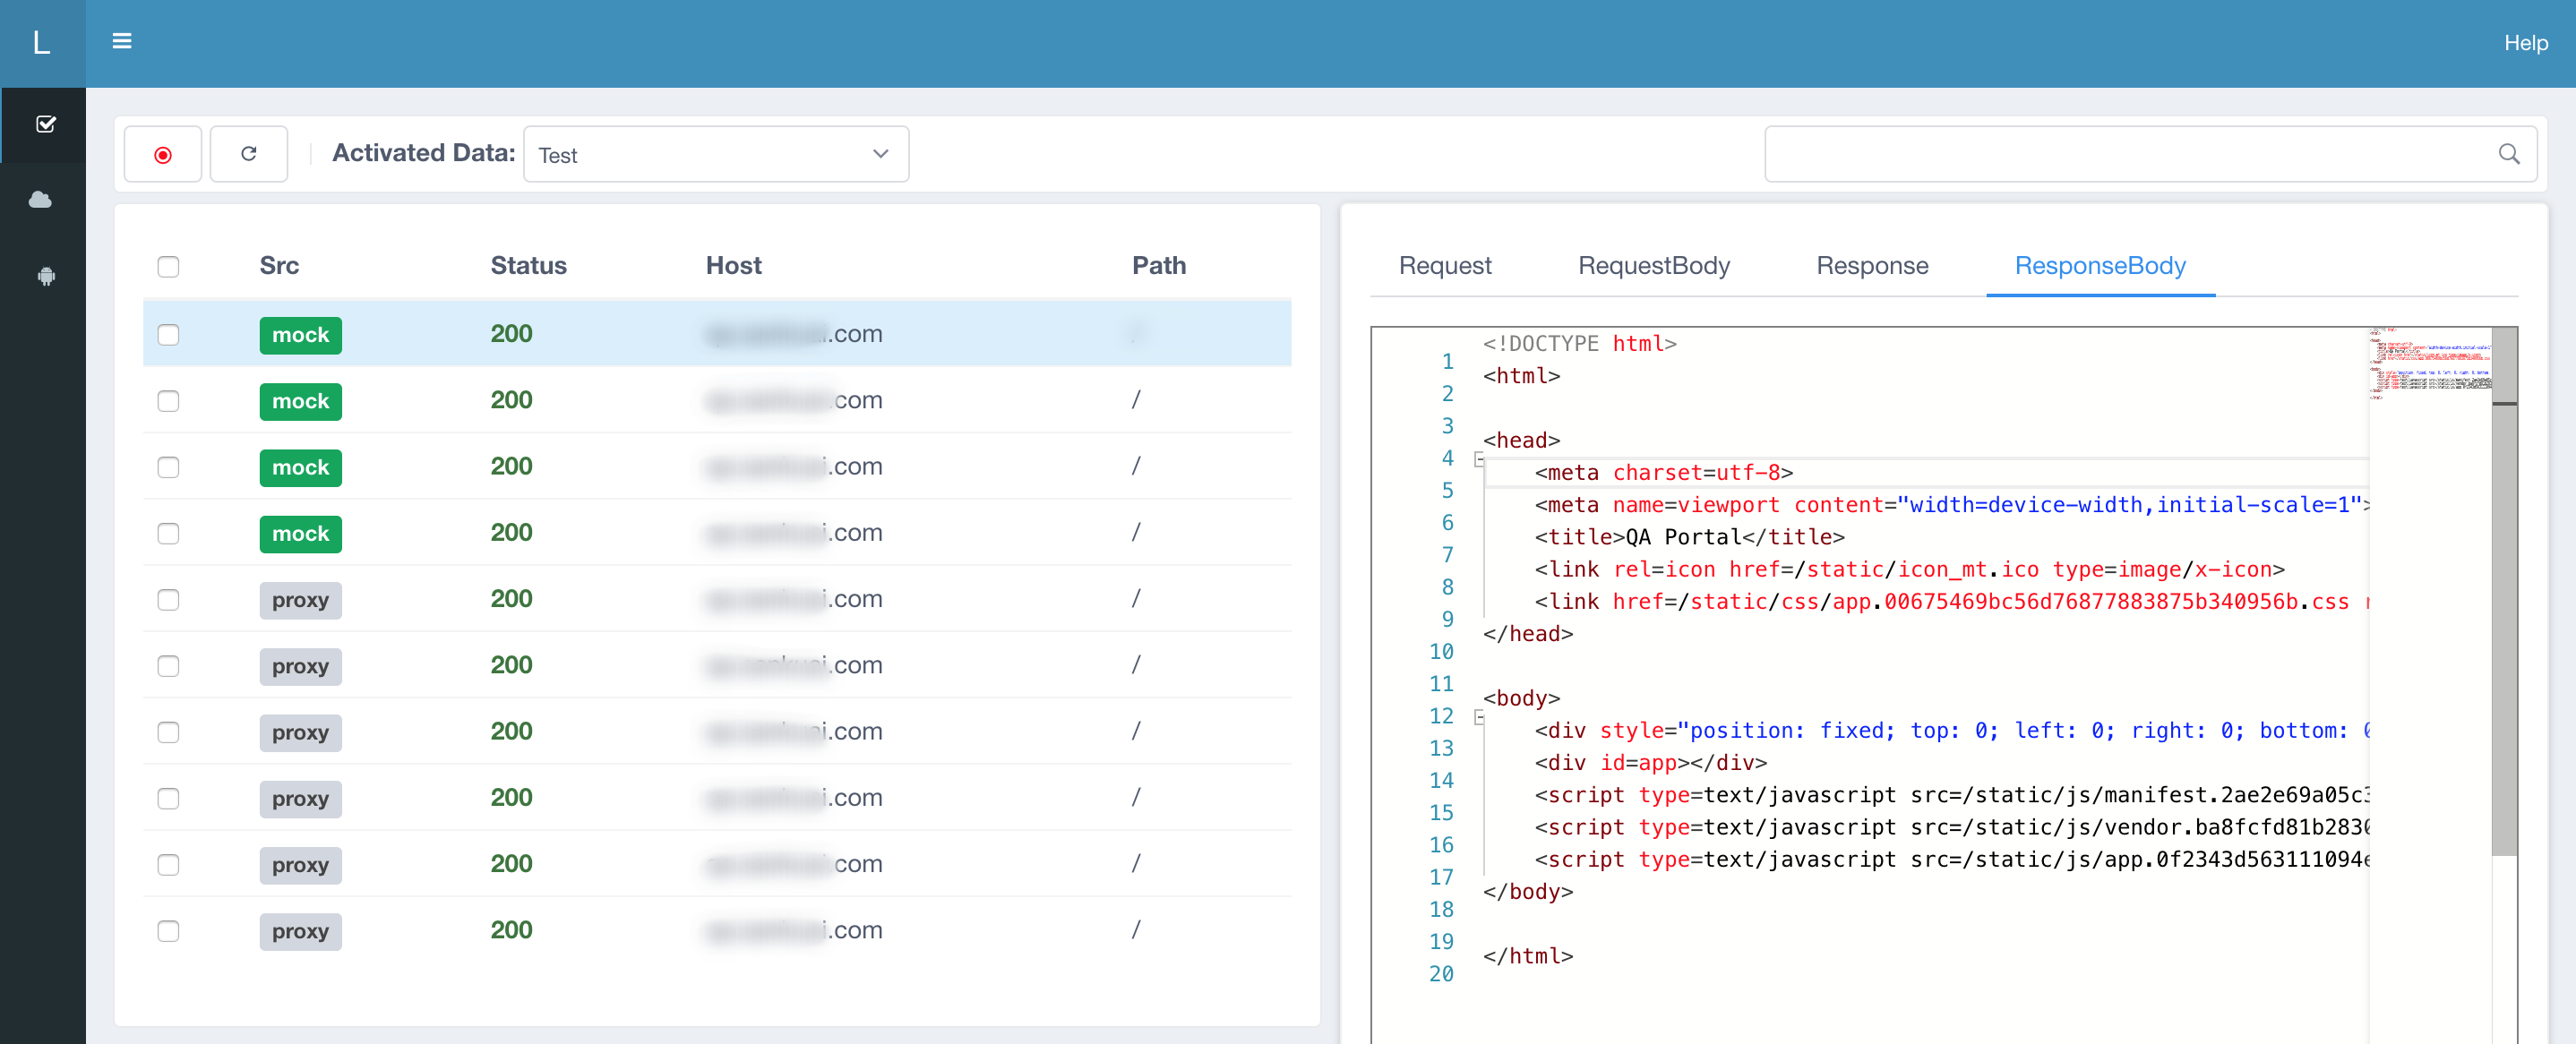Viewport: 2576px width, 1044px height.
Task: Toggle the select-all checkbox in table header
Action: point(168,266)
